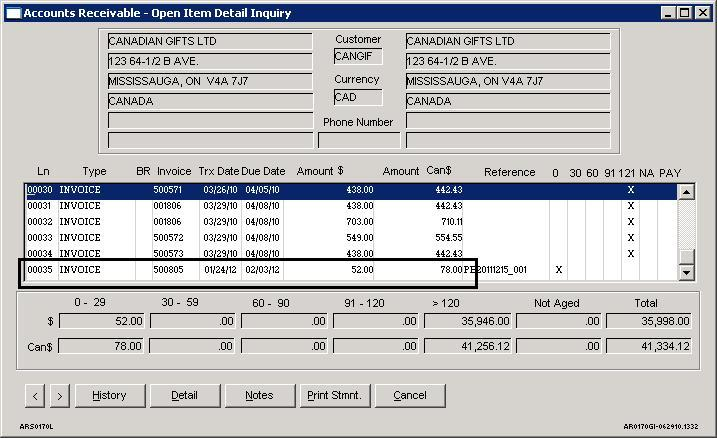Click the > 120 dollar total 35,946.00
Screen dimensions: 717x438
coord(467,321)
